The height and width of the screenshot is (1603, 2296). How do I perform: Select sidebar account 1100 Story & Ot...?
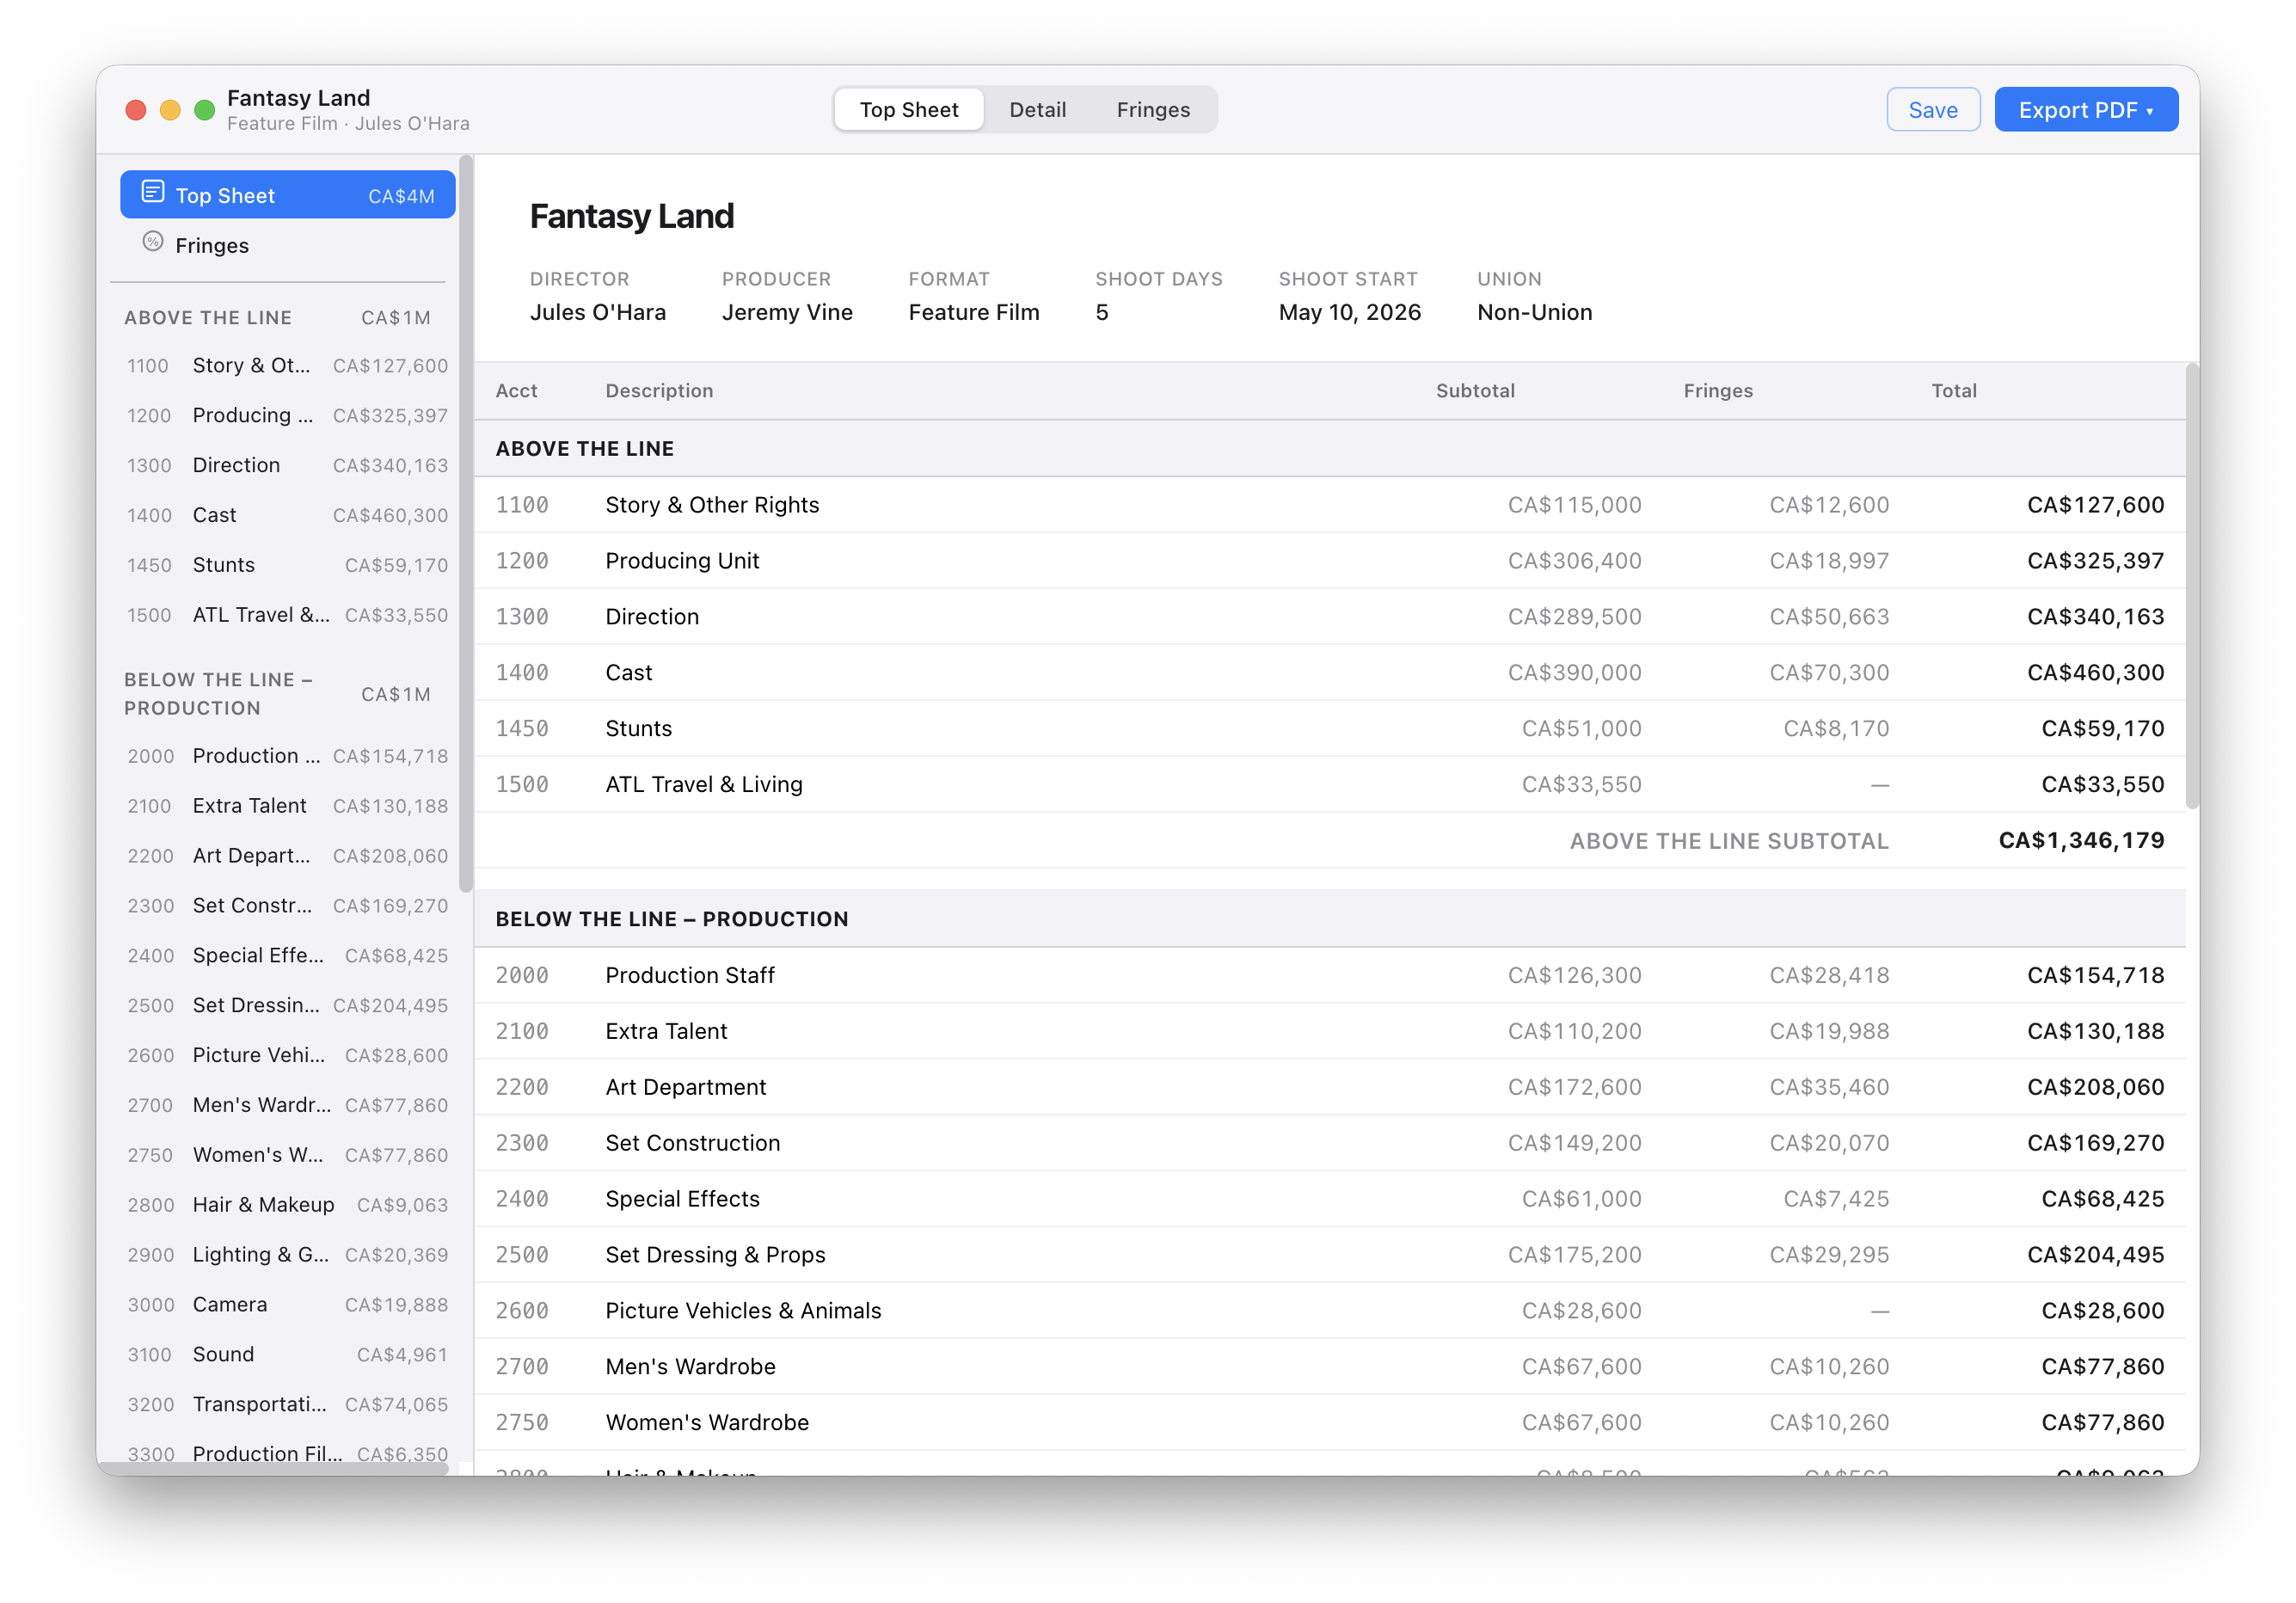[288, 366]
